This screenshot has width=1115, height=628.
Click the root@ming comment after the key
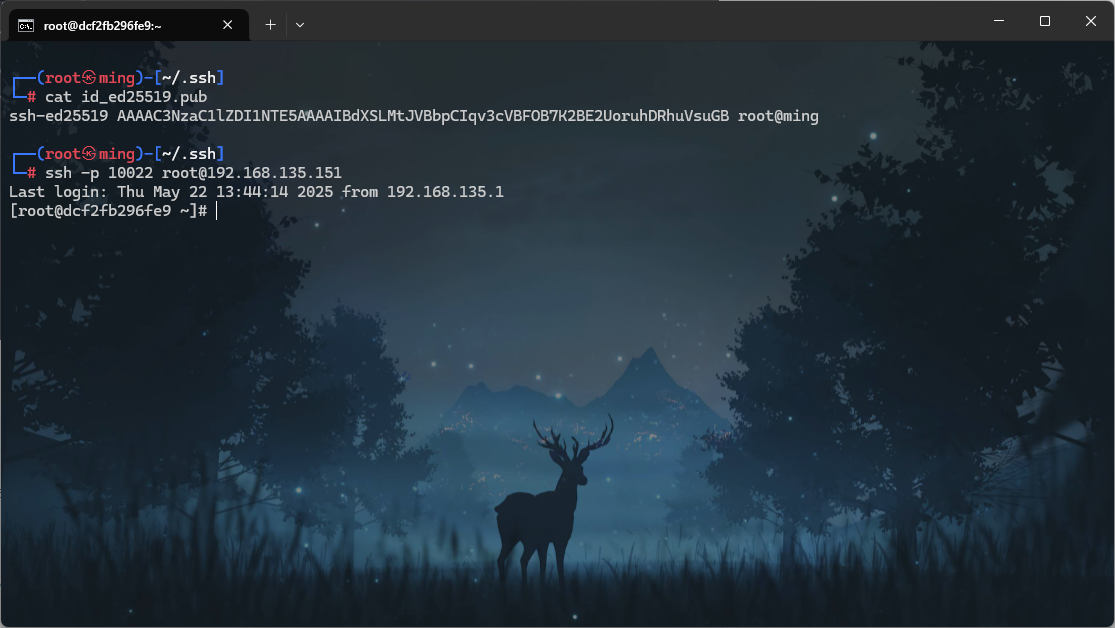point(777,116)
